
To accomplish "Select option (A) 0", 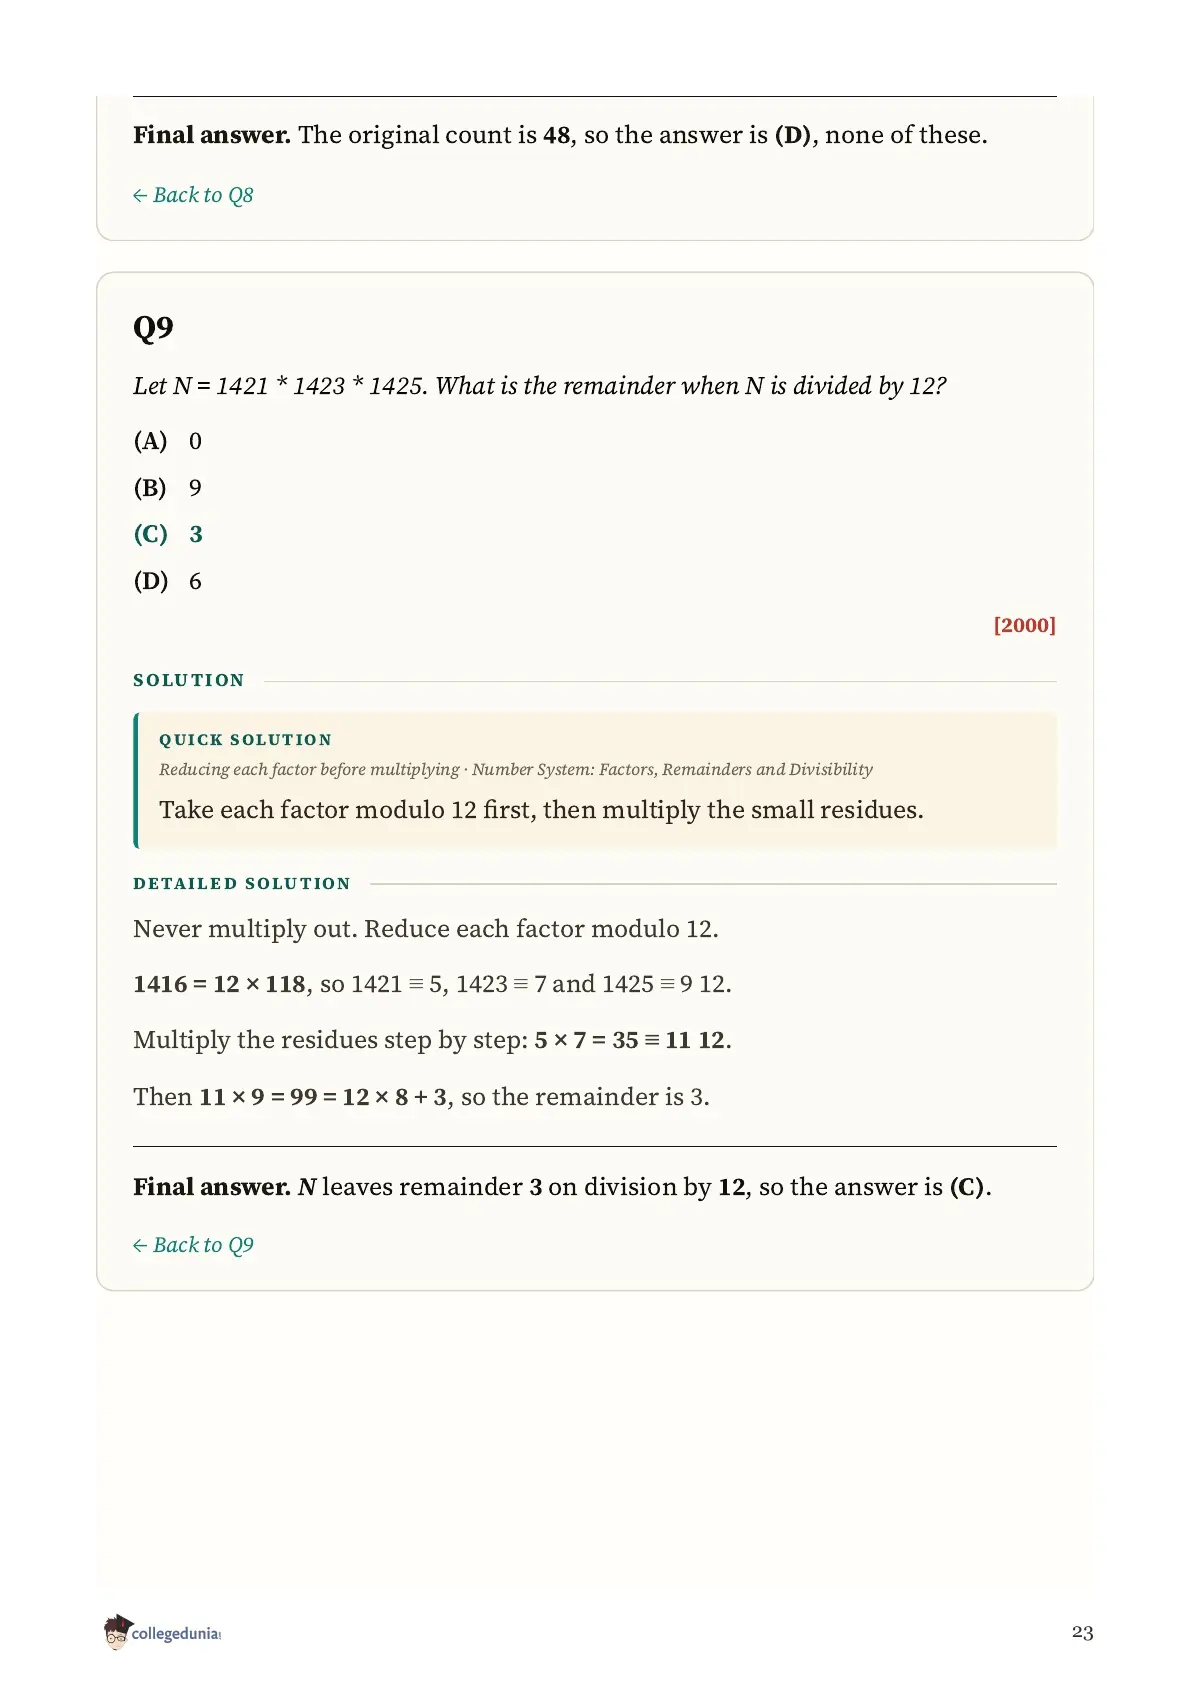I will 168,441.
